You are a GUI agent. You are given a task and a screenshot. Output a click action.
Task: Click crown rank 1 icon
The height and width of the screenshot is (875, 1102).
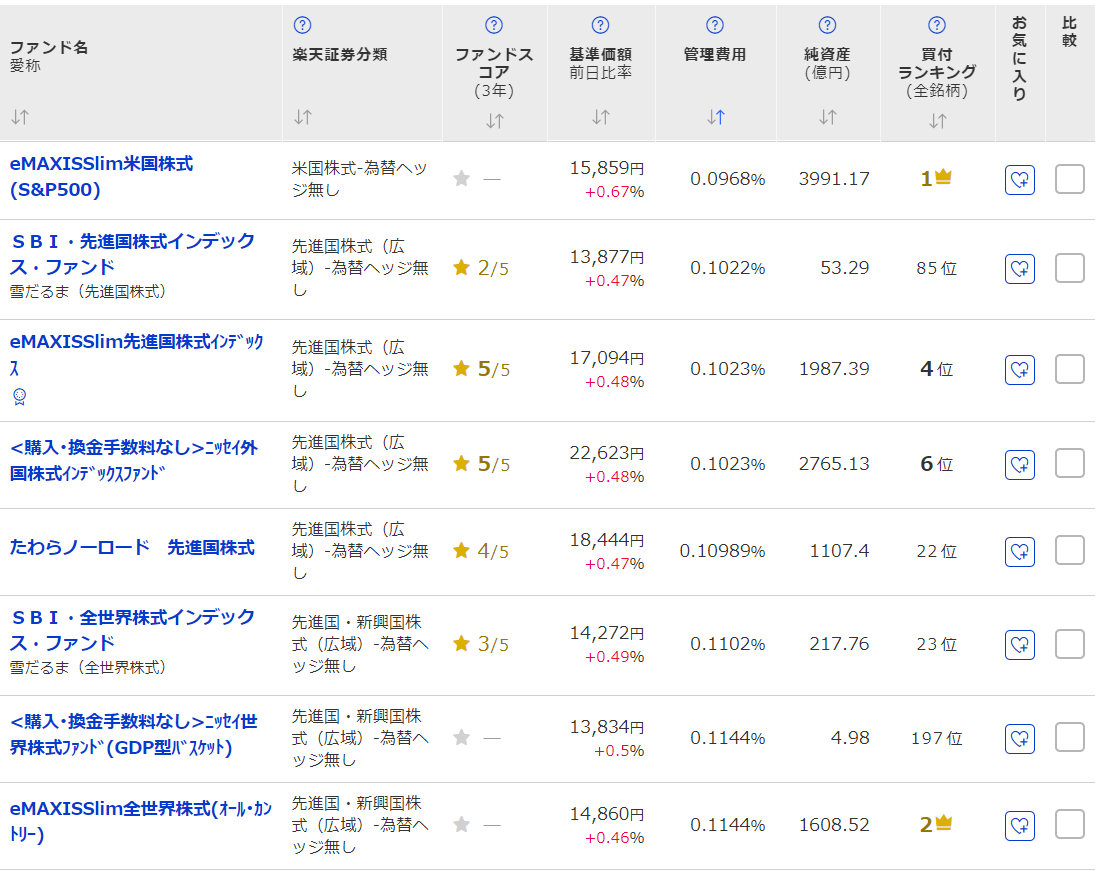point(943,178)
